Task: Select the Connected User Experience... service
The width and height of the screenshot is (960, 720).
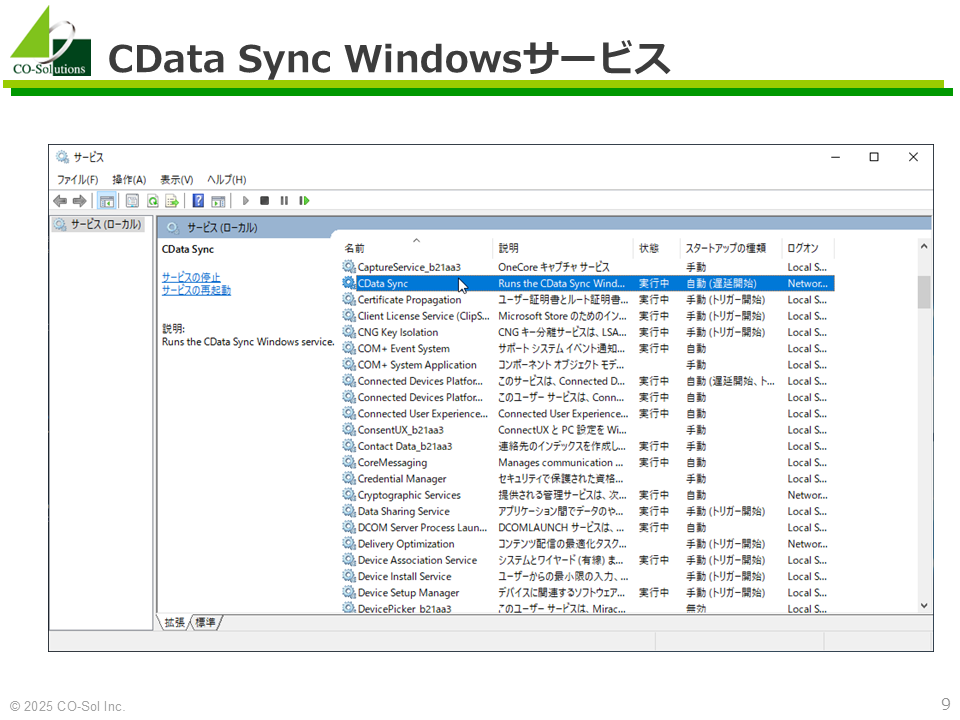Action: coord(588,414)
